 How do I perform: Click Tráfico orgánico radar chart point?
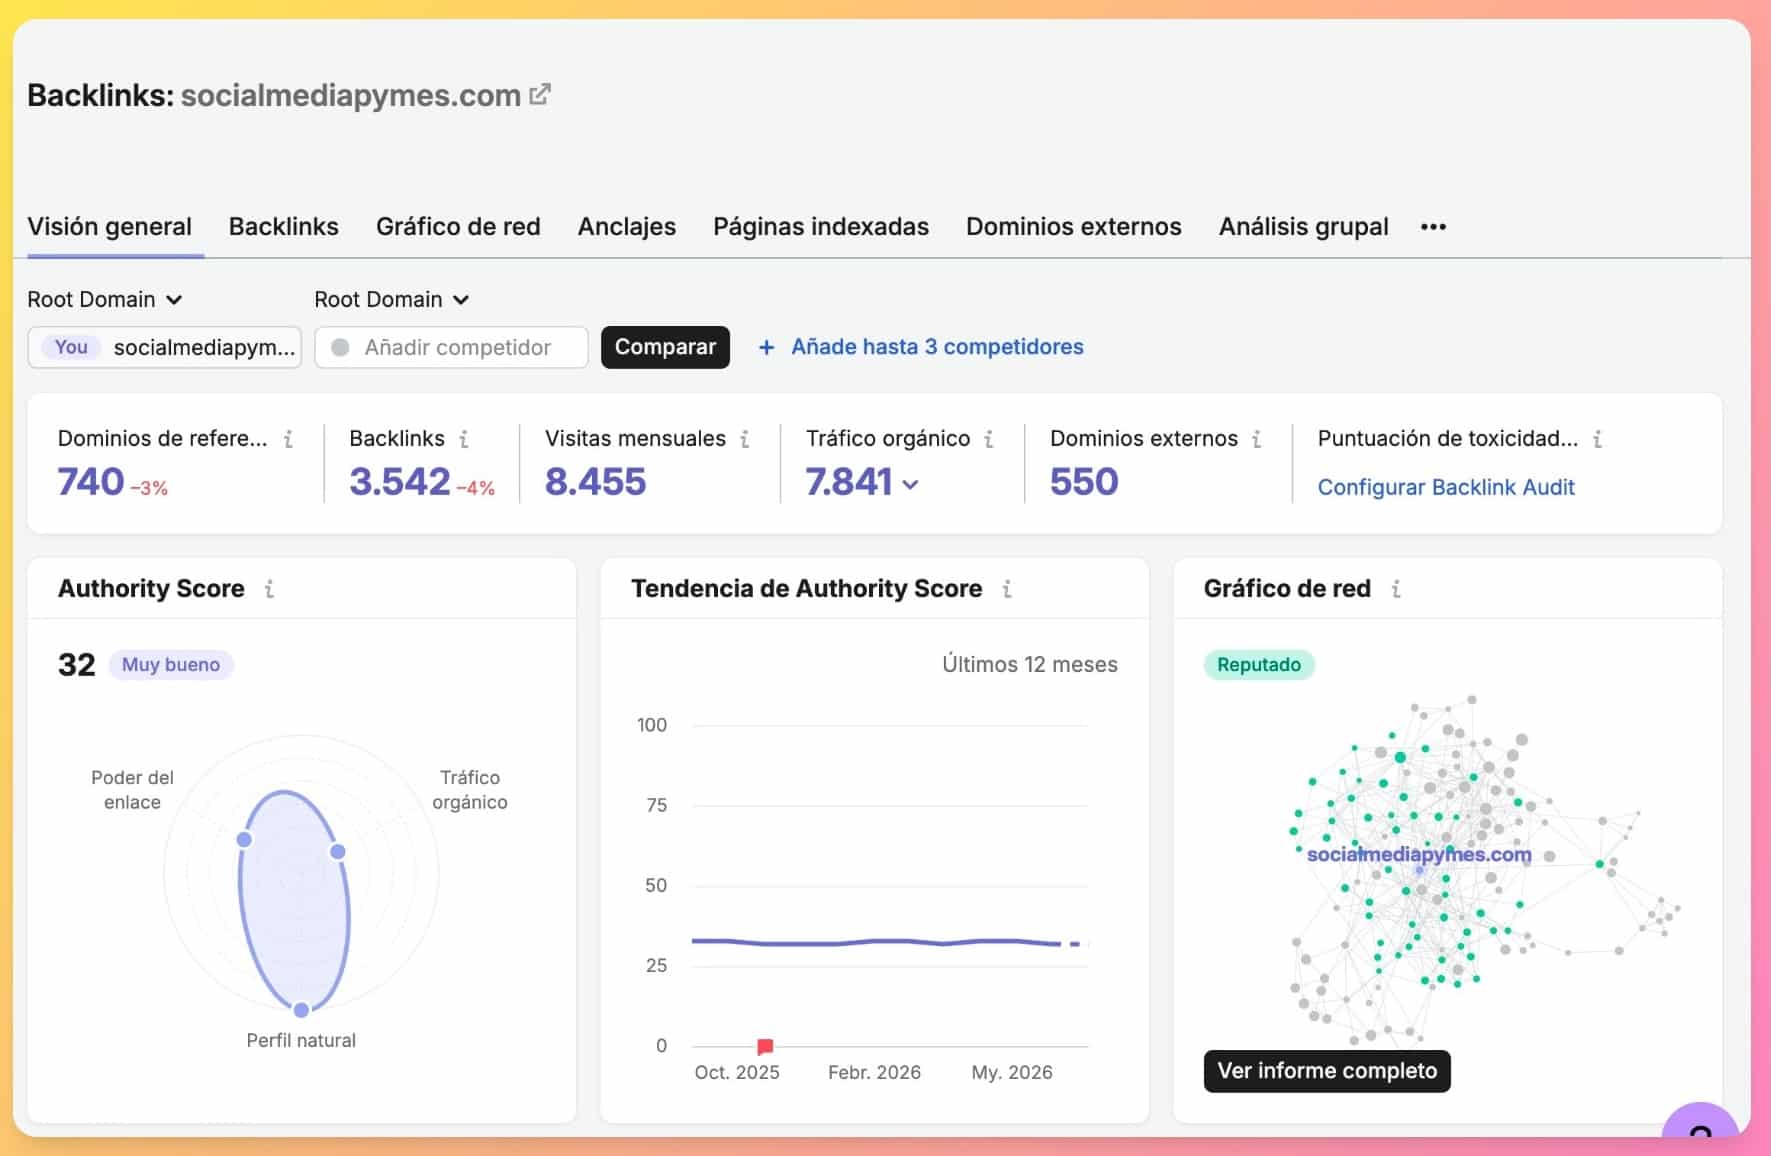click(338, 852)
